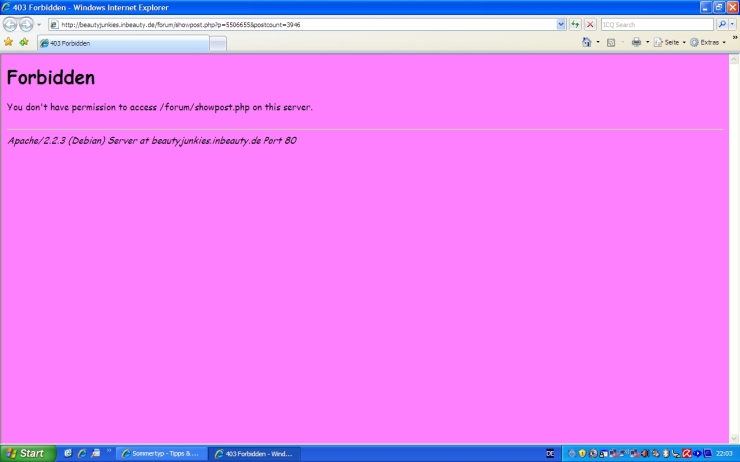Open a new blank tab

point(218,43)
